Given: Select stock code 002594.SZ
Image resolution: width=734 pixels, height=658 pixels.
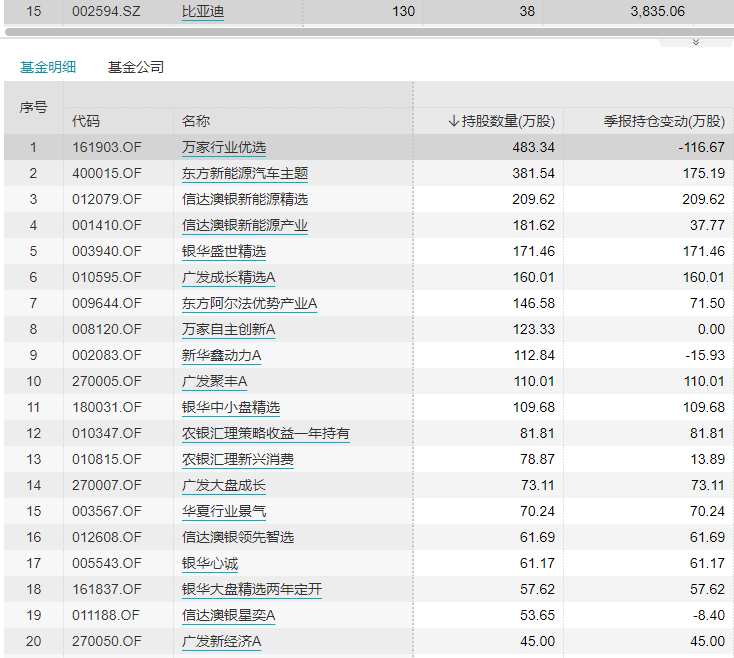Looking at the screenshot, I should [106, 11].
